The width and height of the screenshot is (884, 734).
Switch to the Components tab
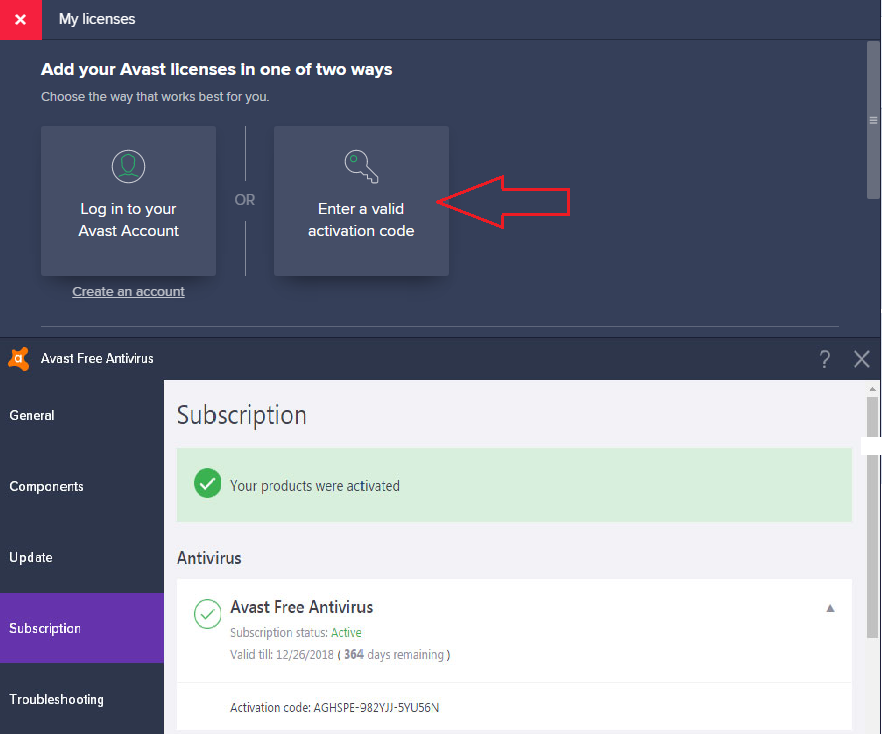click(46, 486)
